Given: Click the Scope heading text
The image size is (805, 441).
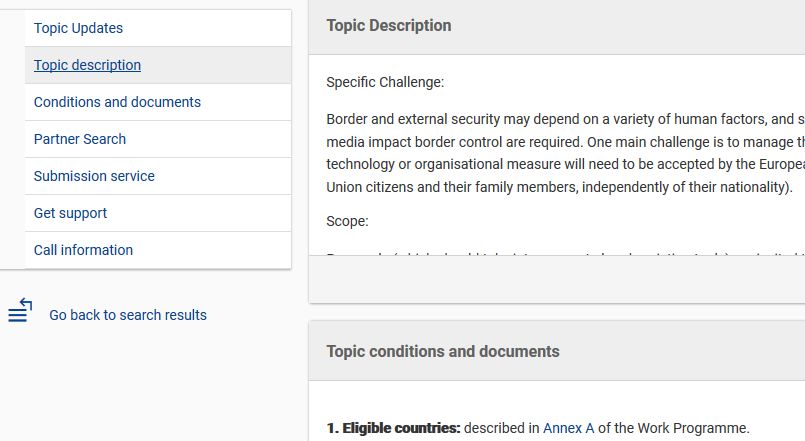Looking at the screenshot, I should (x=347, y=221).
